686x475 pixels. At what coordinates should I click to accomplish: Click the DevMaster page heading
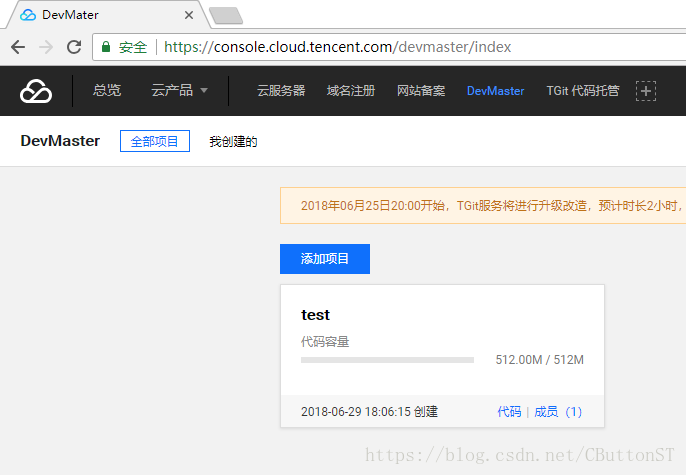coord(60,141)
